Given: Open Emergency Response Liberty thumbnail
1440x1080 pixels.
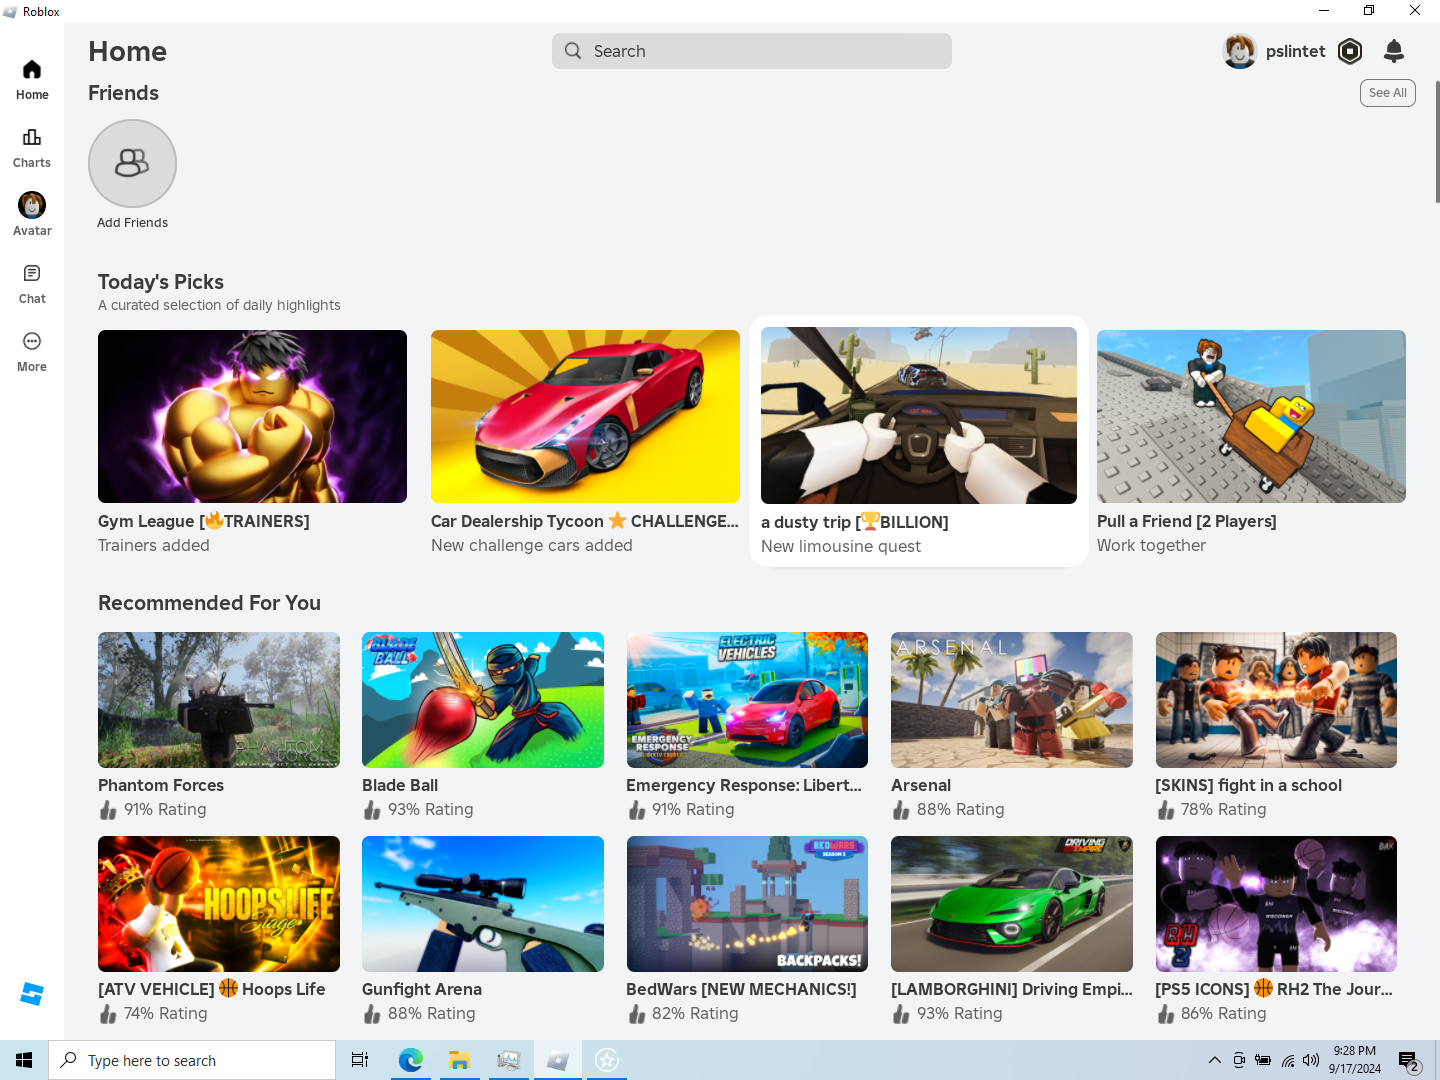Looking at the screenshot, I should pos(747,700).
